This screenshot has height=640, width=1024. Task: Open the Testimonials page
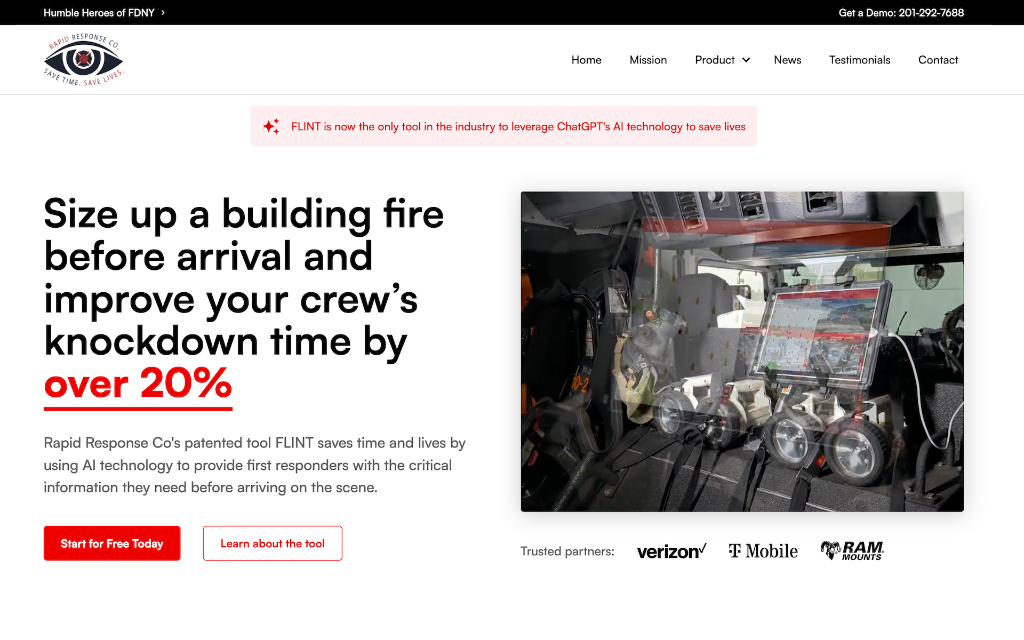tap(859, 60)
